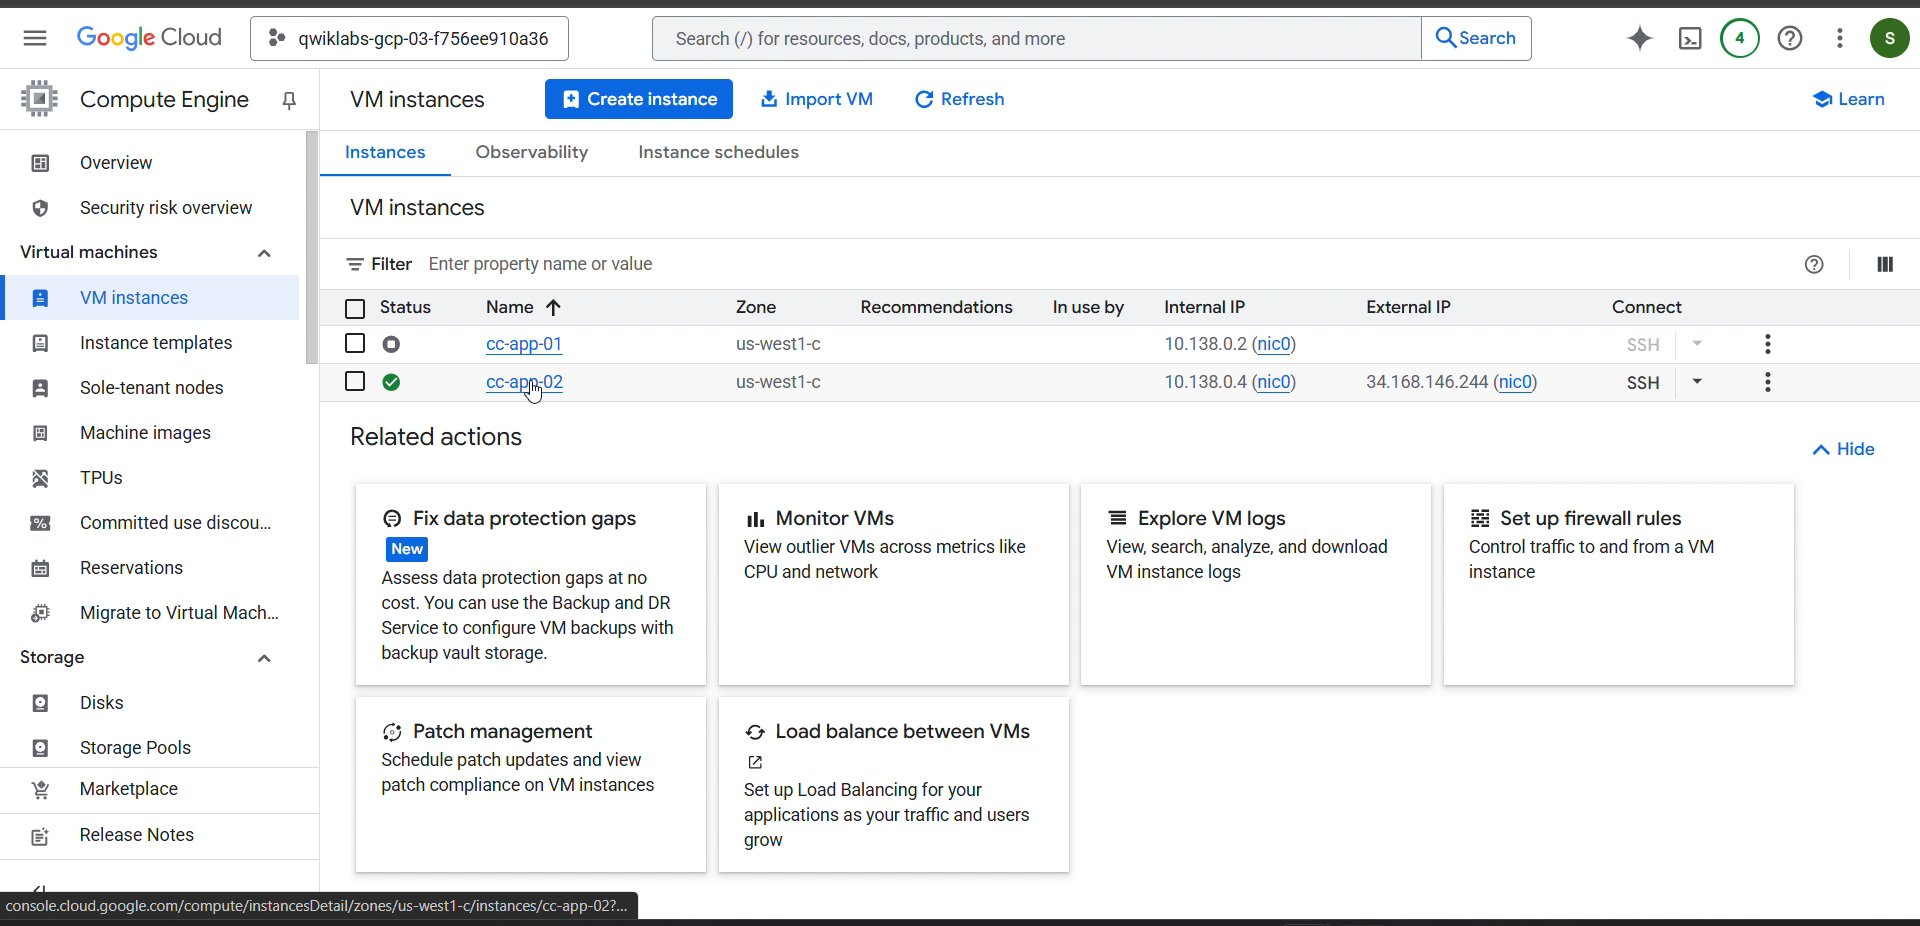Pin Compute Engine with the pin icon
Image resolution: width=1920 pixels, height=926 pixels.
click(289, 100)
